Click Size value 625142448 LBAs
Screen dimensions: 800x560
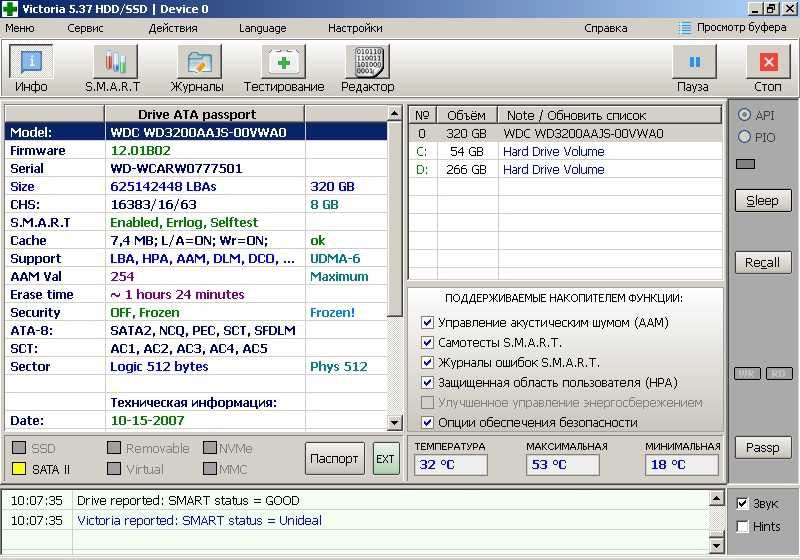point(163,187)
